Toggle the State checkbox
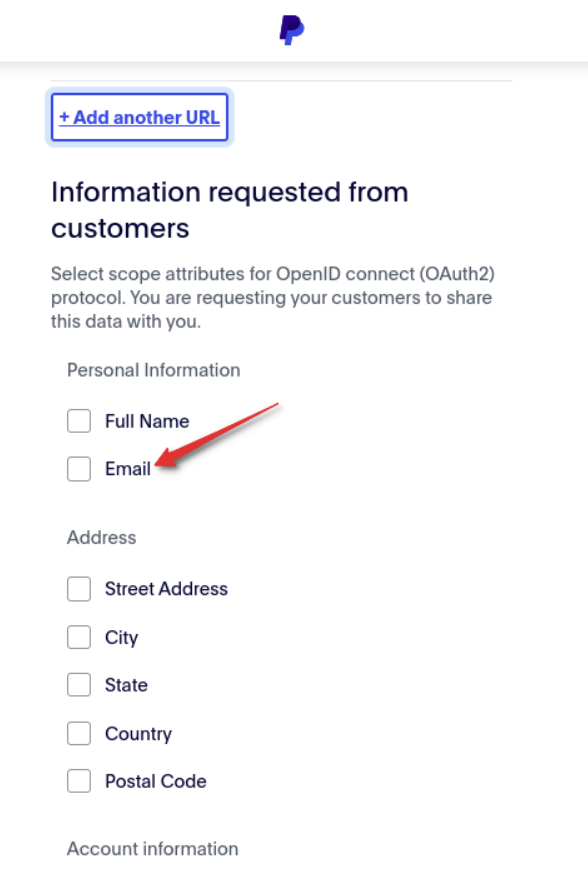This screenshot has width=588, height=871. click(79, 685)
